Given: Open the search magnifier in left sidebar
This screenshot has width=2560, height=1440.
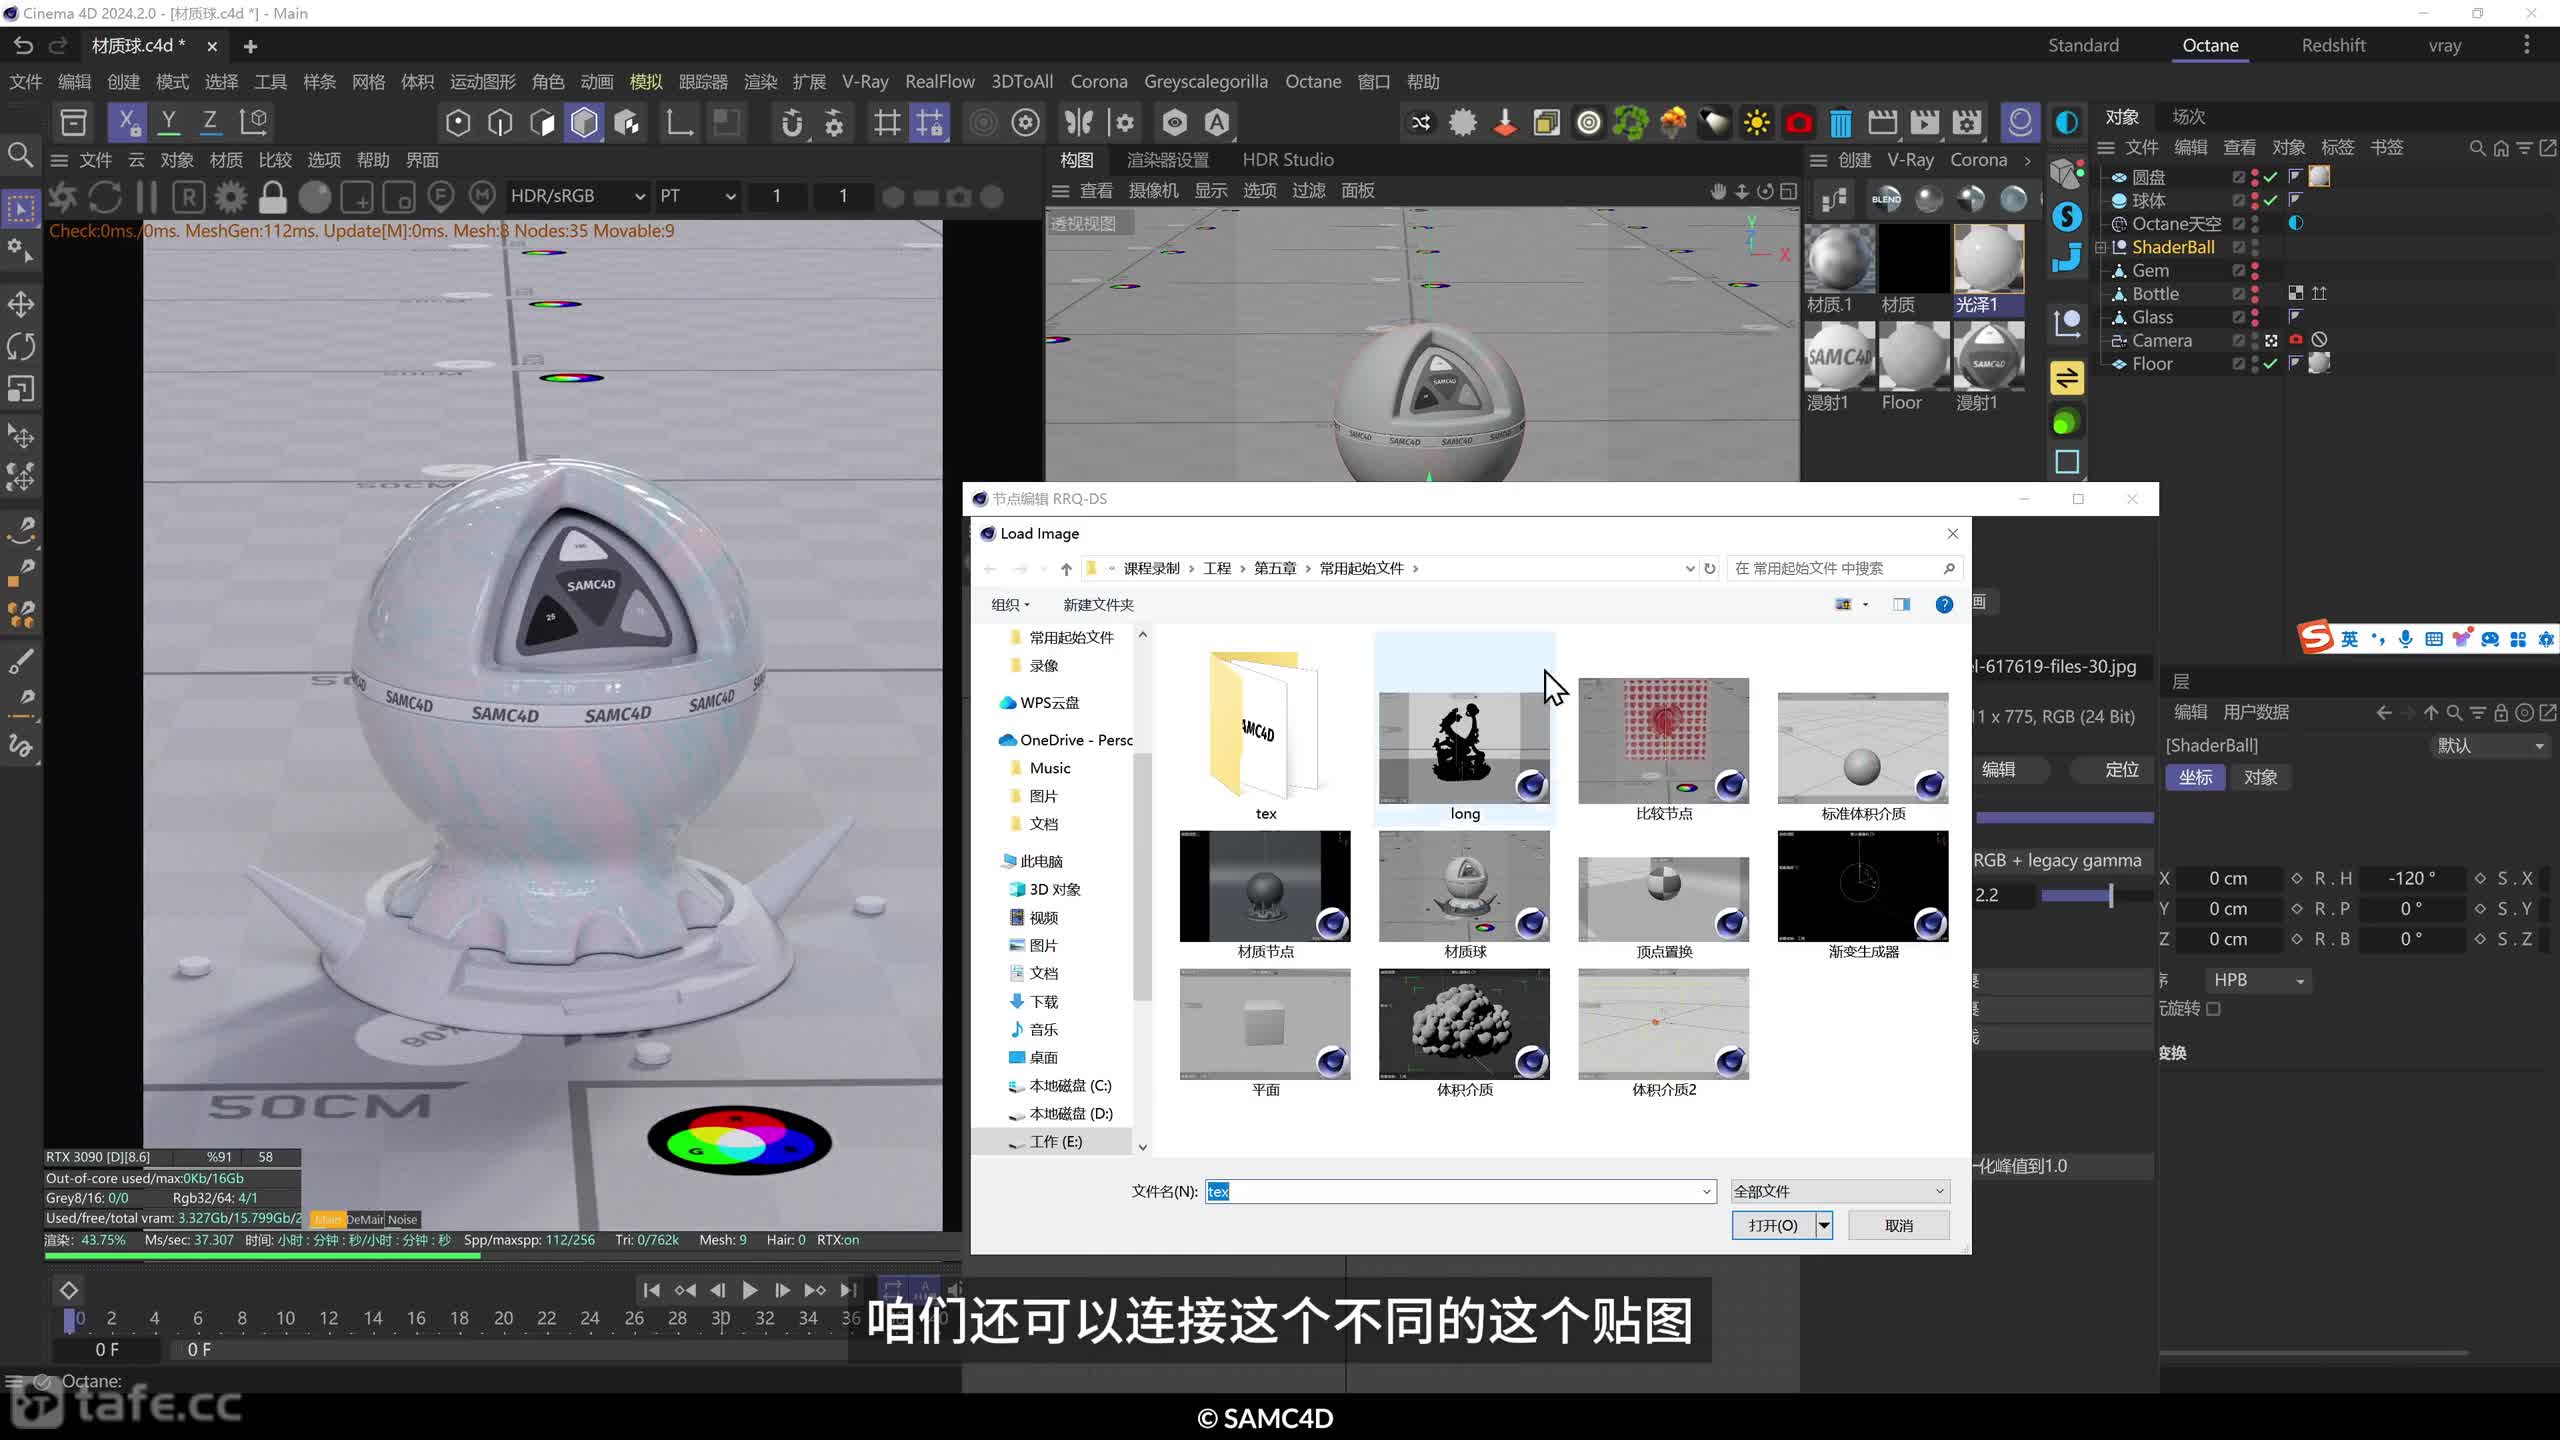Looking at the screenshot, I should (x=20, y=155).
